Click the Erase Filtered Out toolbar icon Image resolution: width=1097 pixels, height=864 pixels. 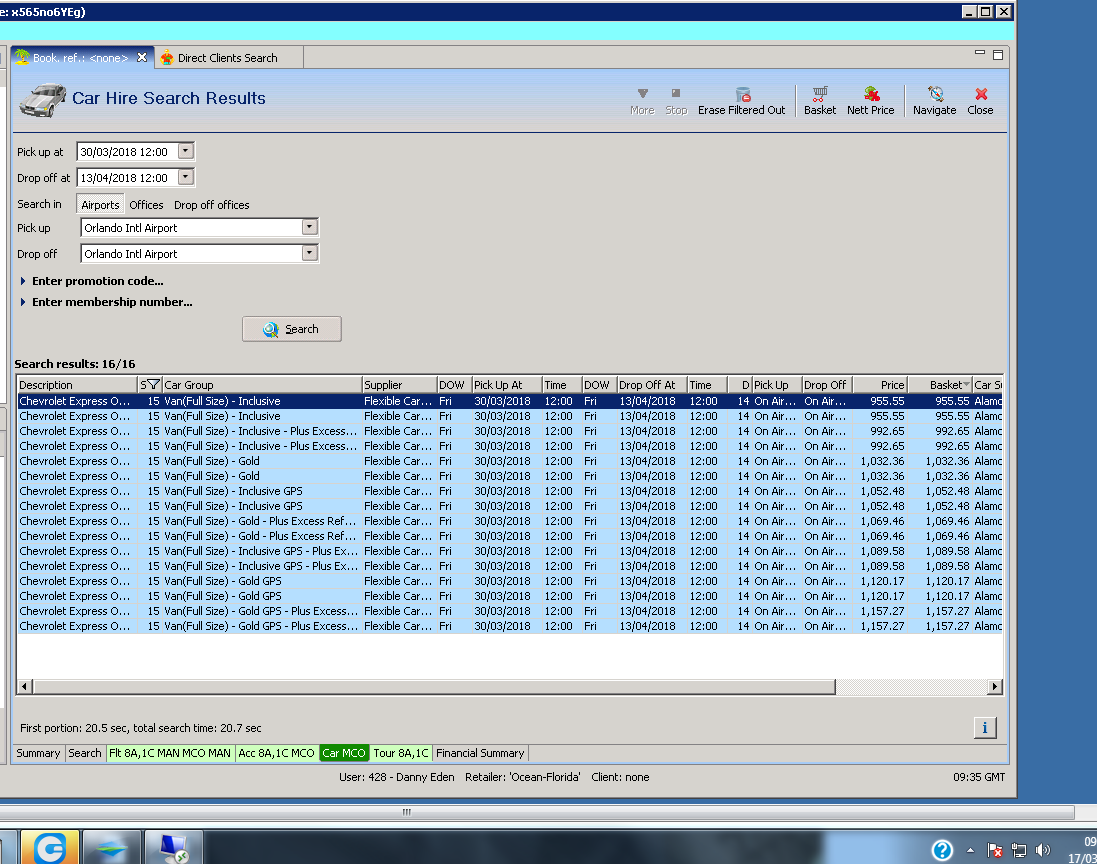pyautogui.click(x=742, y=95)
